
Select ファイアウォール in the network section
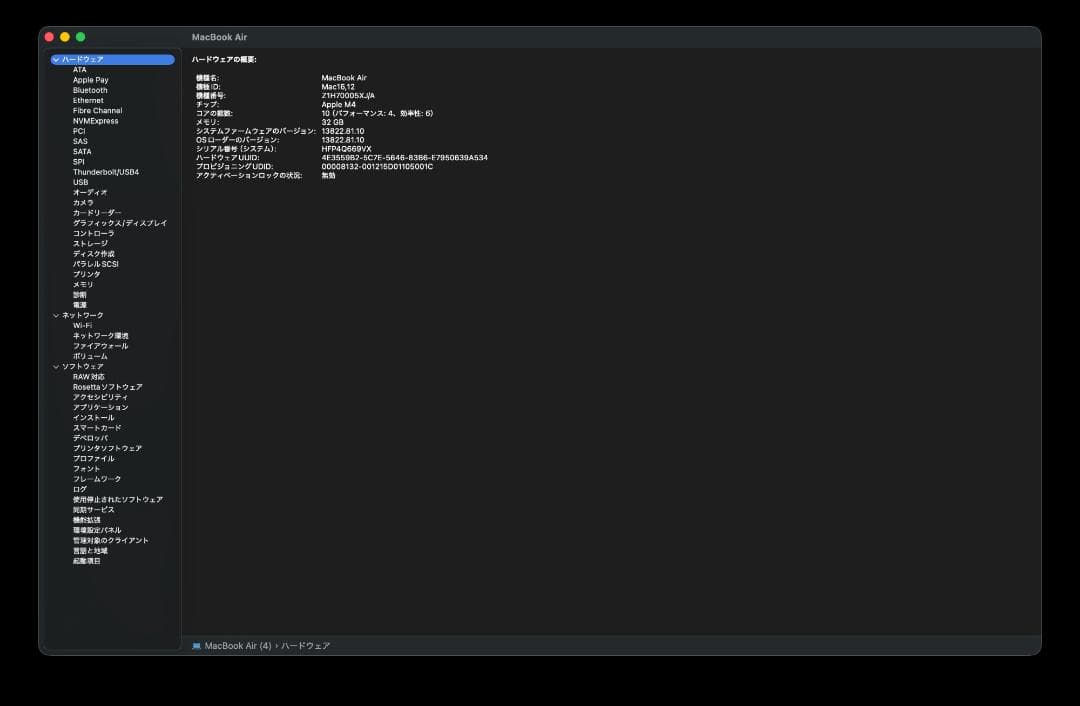(x=100, y=346)
